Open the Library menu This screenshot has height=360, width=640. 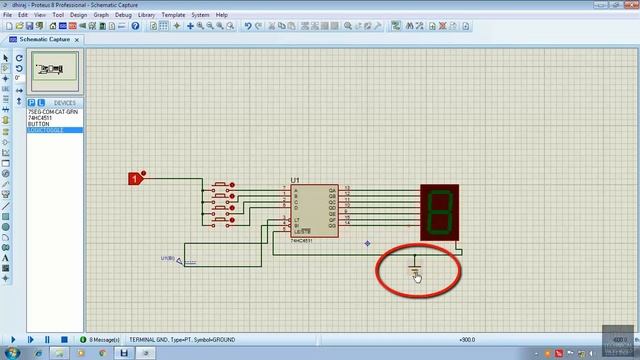pos(146,15)
